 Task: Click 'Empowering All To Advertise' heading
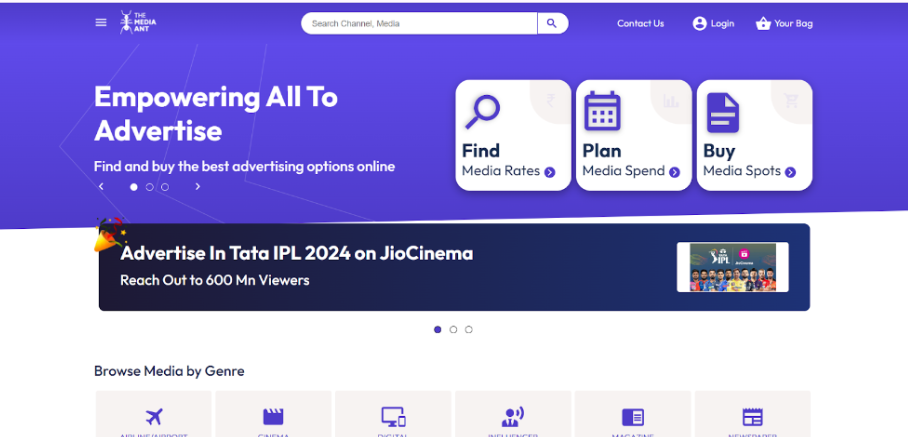click(215, 113)
